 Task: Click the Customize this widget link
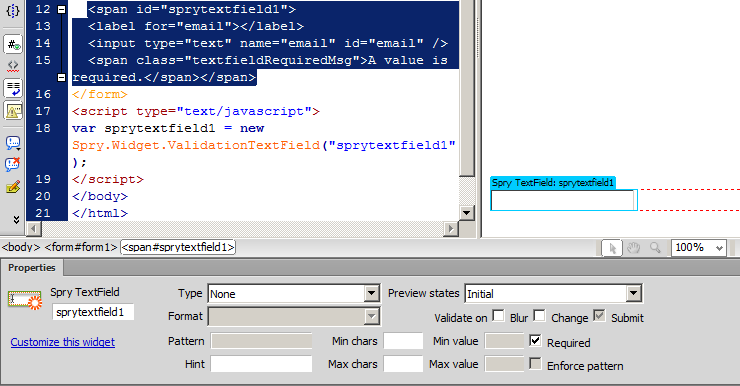(62, 342)
